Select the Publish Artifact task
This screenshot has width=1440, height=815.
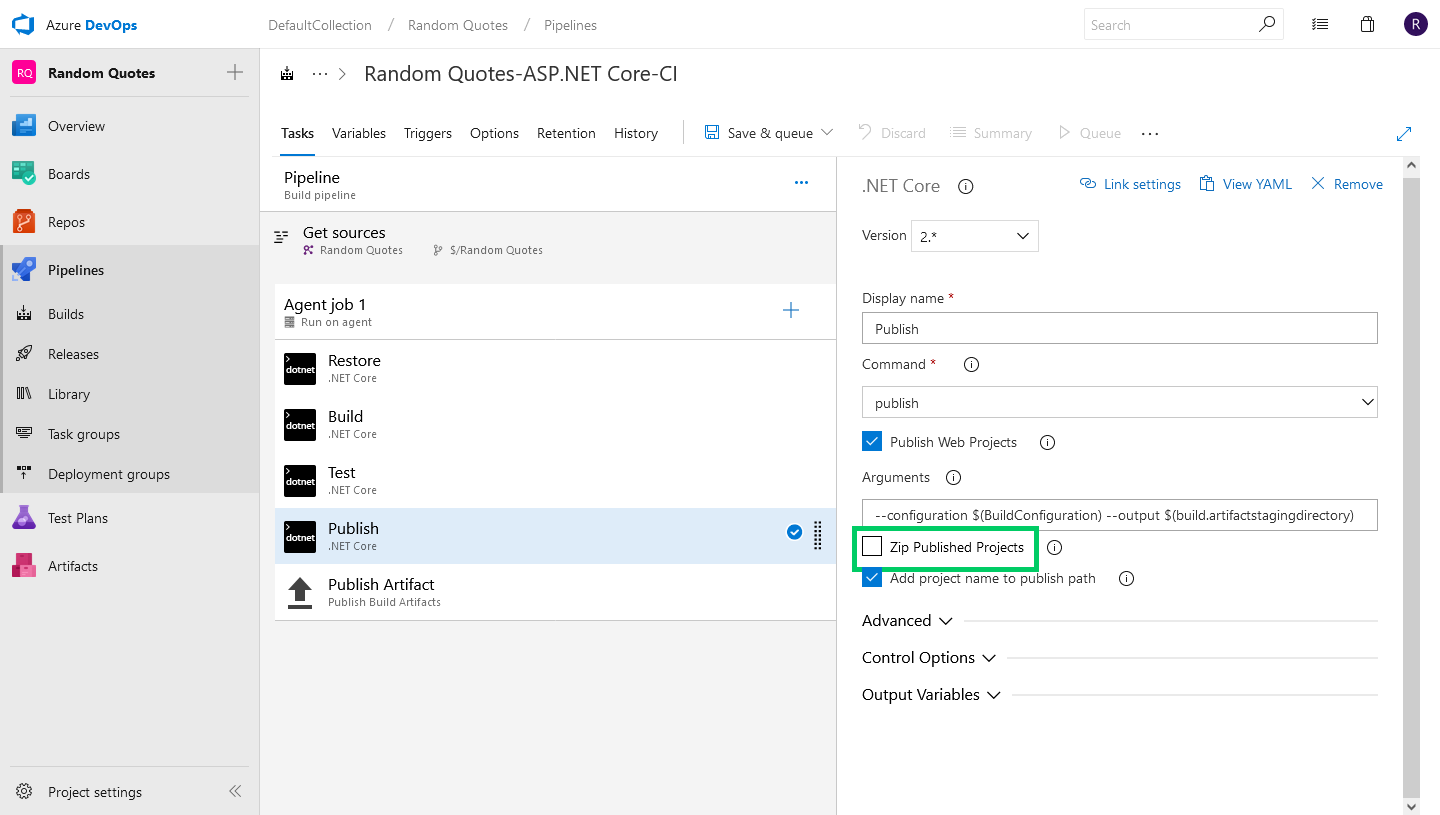[x=555, y=592]
